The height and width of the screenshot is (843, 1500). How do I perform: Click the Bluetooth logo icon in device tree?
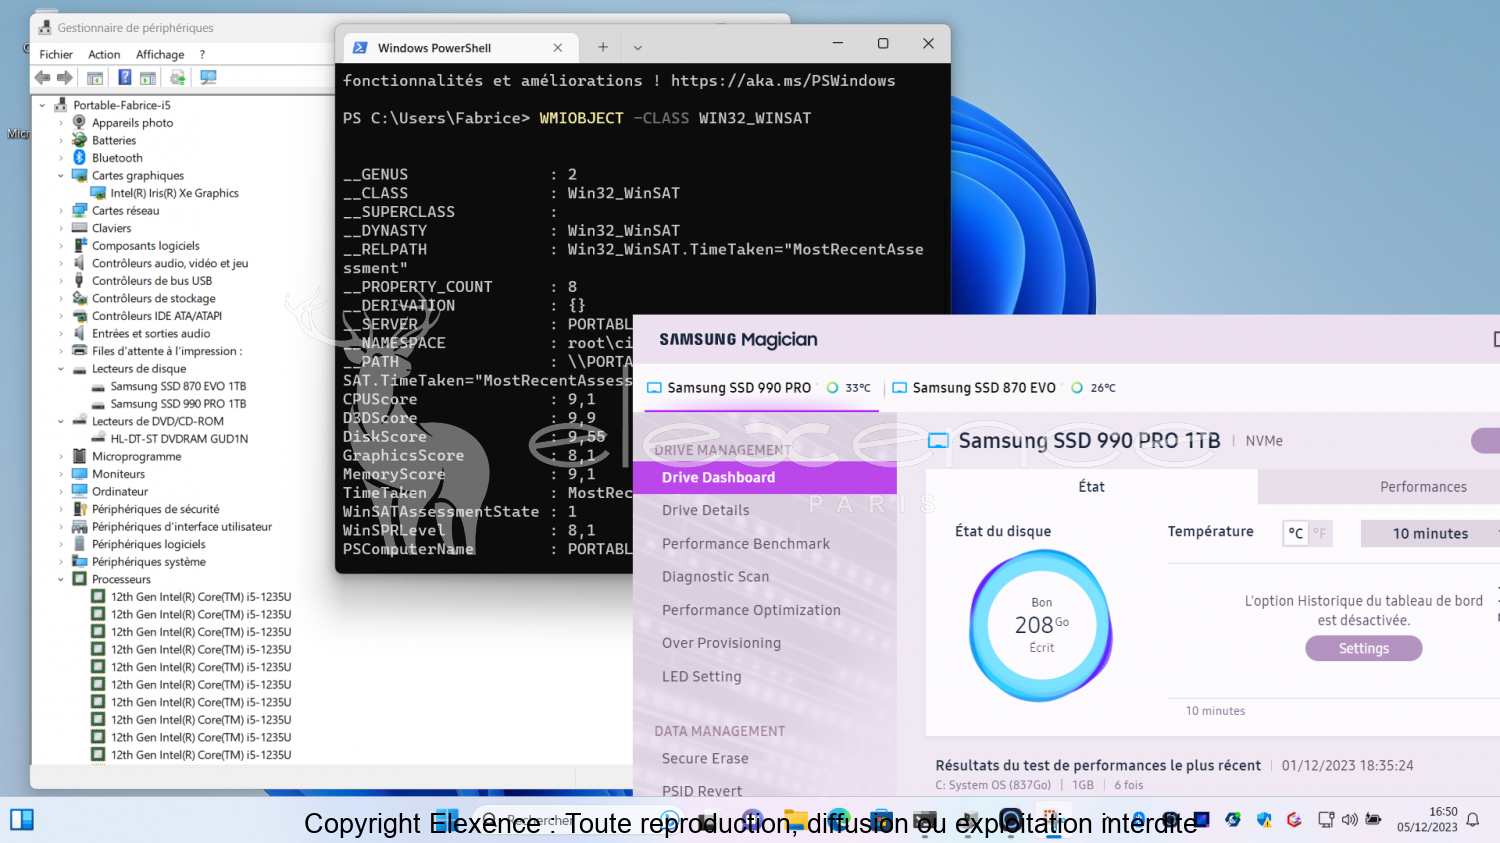(x=79, y=158)
